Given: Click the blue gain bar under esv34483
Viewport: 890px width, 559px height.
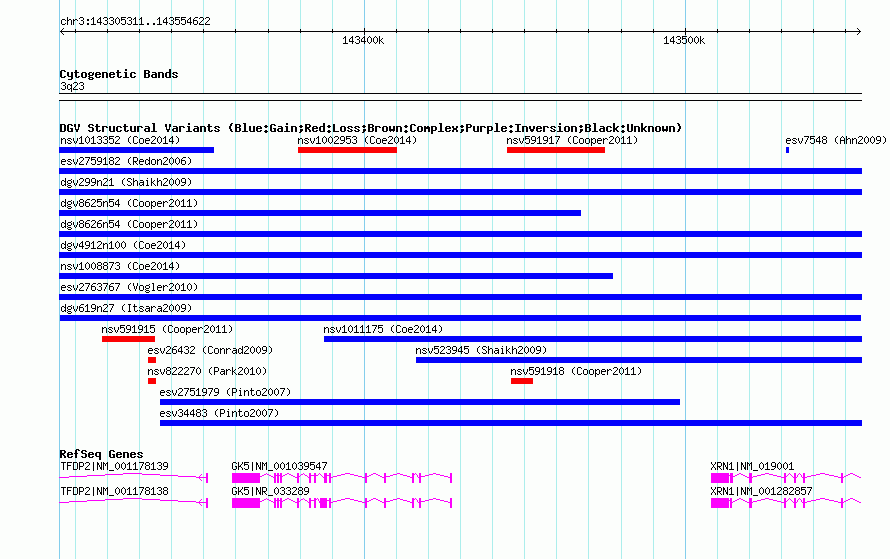Looking at the screenshot, I should pos(511,423).
